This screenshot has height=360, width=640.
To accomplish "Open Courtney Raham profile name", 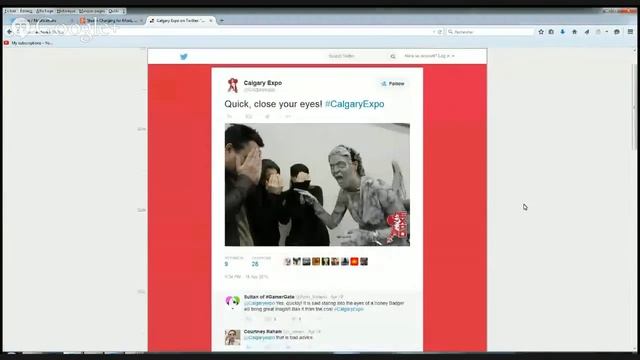I will coord(263,331).
